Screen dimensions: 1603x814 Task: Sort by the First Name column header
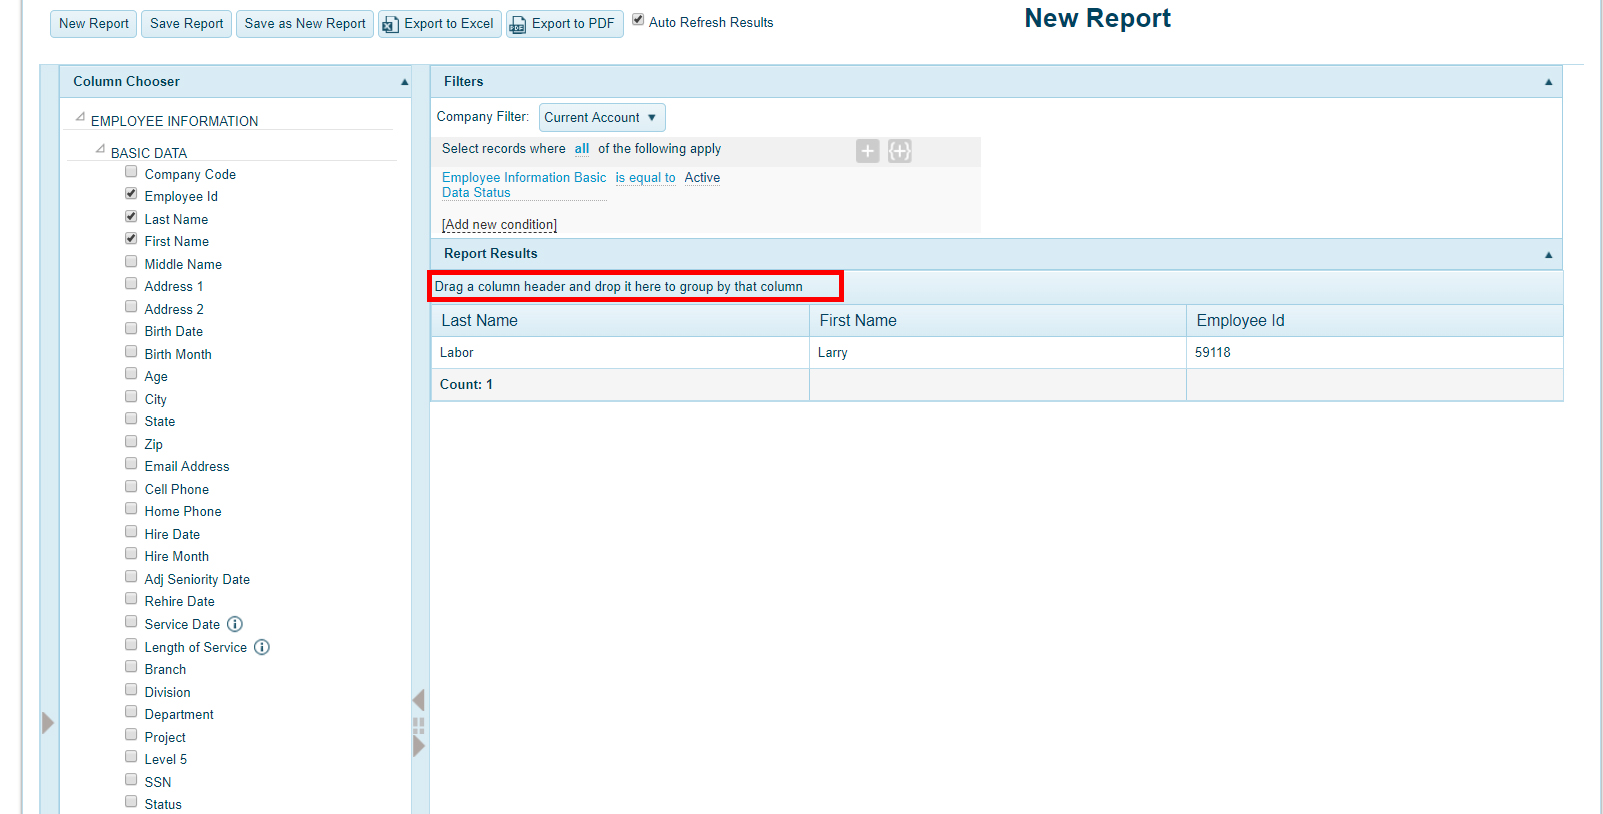(x=997, y=321)
